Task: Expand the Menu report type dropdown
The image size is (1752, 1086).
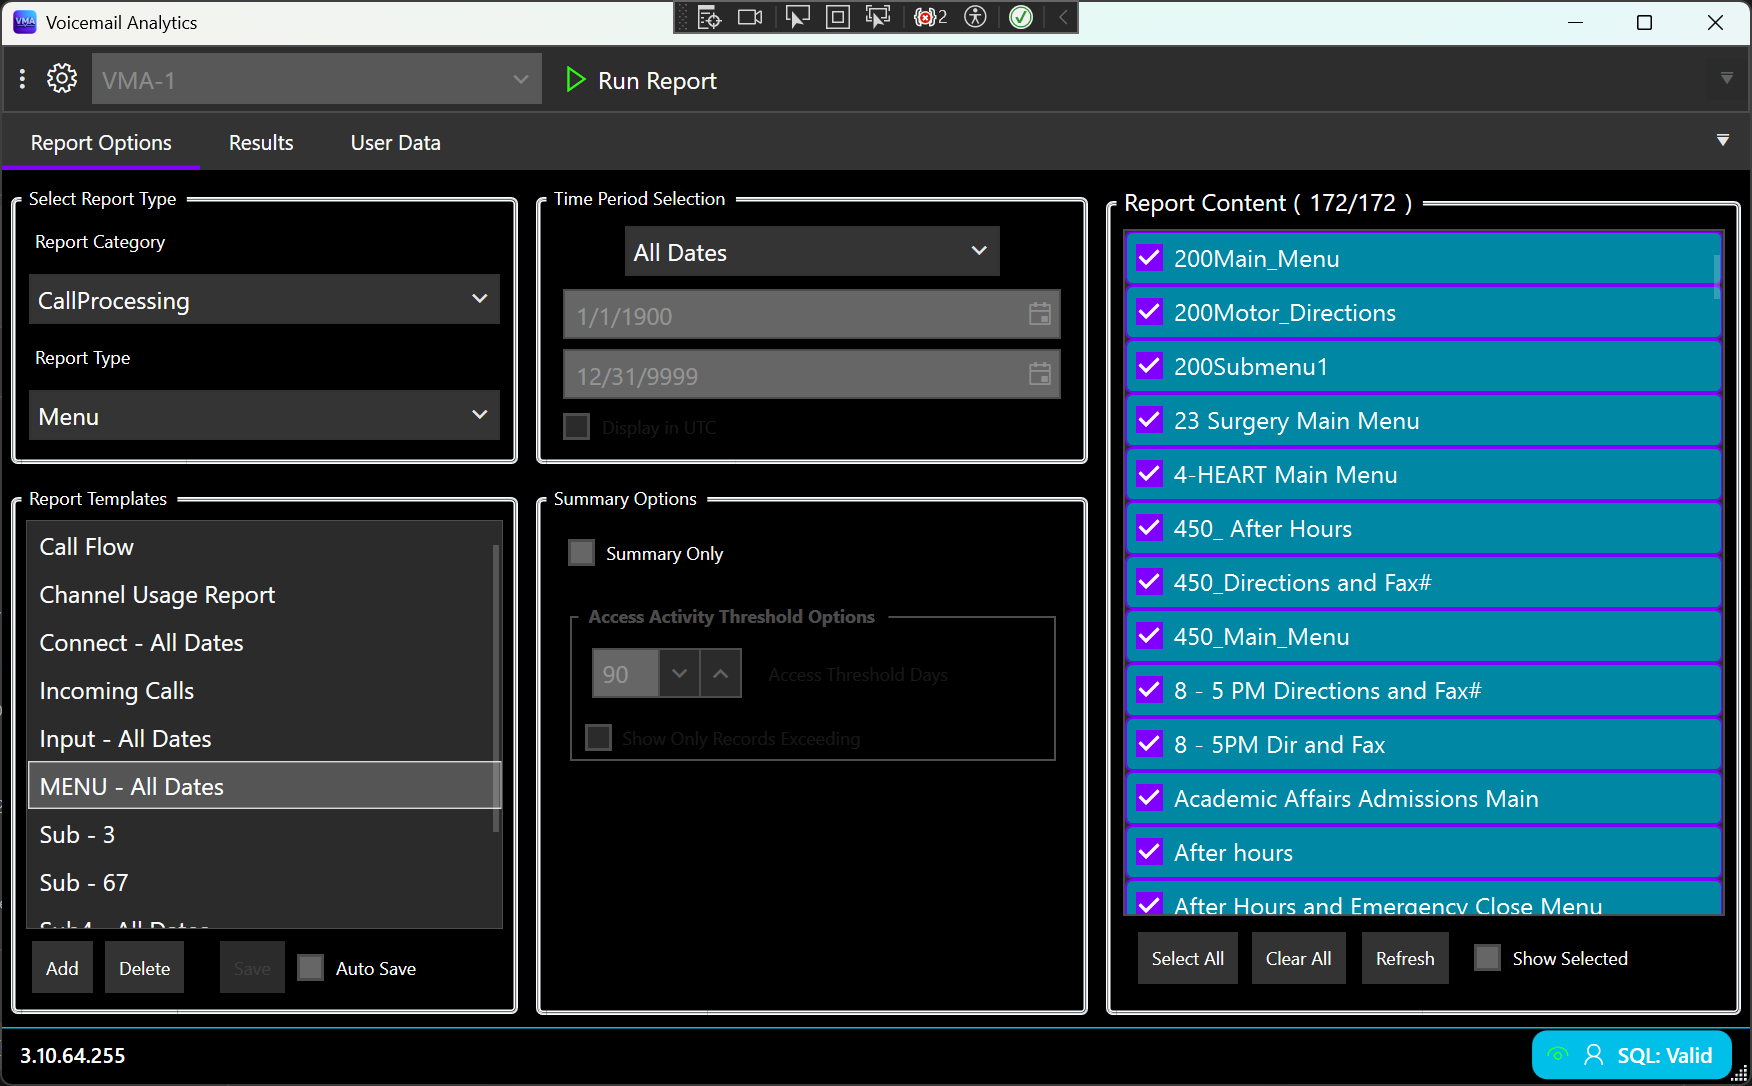Action: [x=264, y=415]
